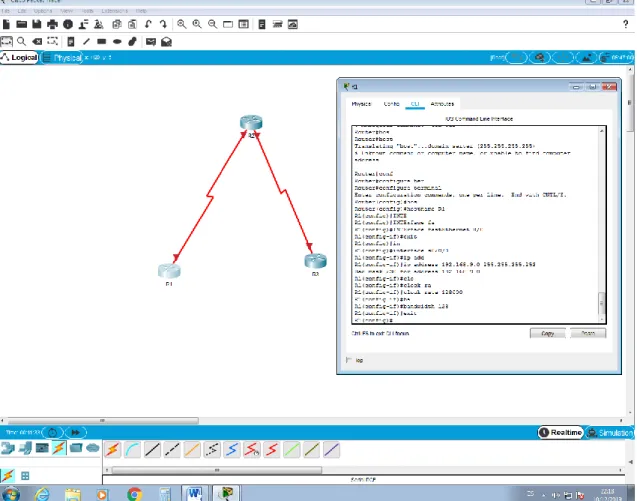Click the New file icon
The height and width of the screenshot is (501, 637).
pyautogui.click(x=6, y=24)
